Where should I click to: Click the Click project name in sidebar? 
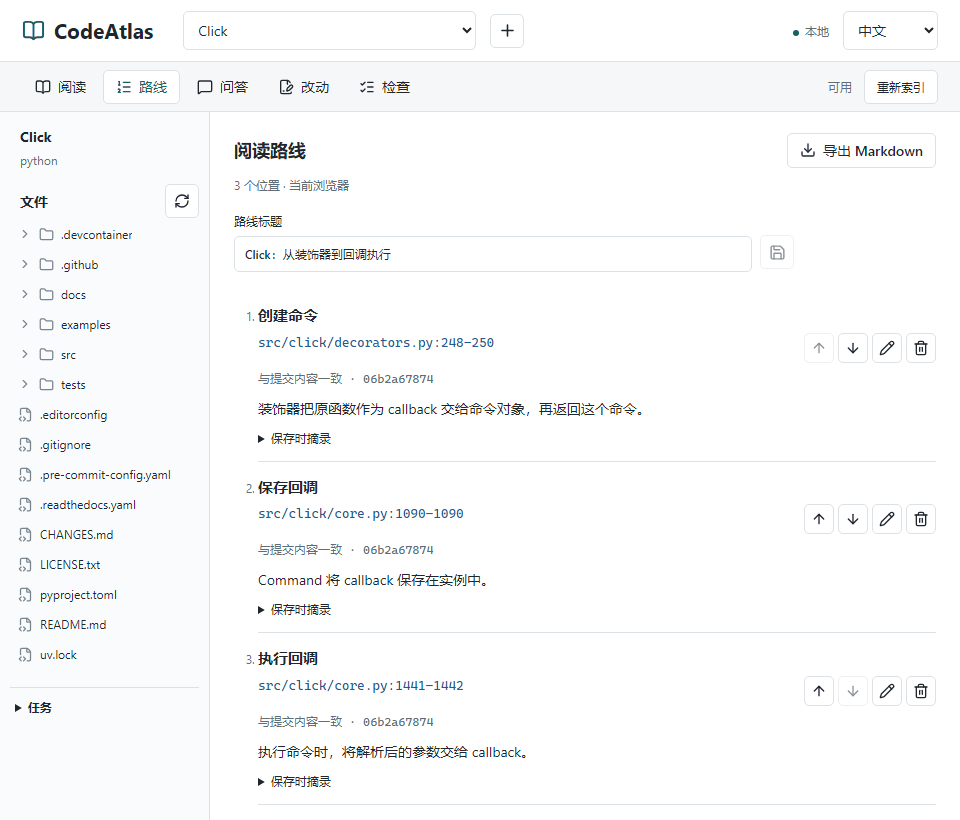click(36, 137)
